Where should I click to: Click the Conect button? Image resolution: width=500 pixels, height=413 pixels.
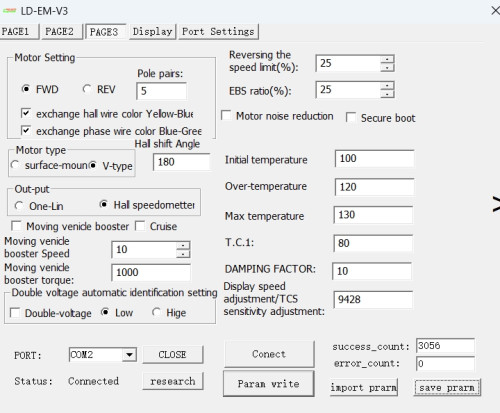tap(269, 354)
